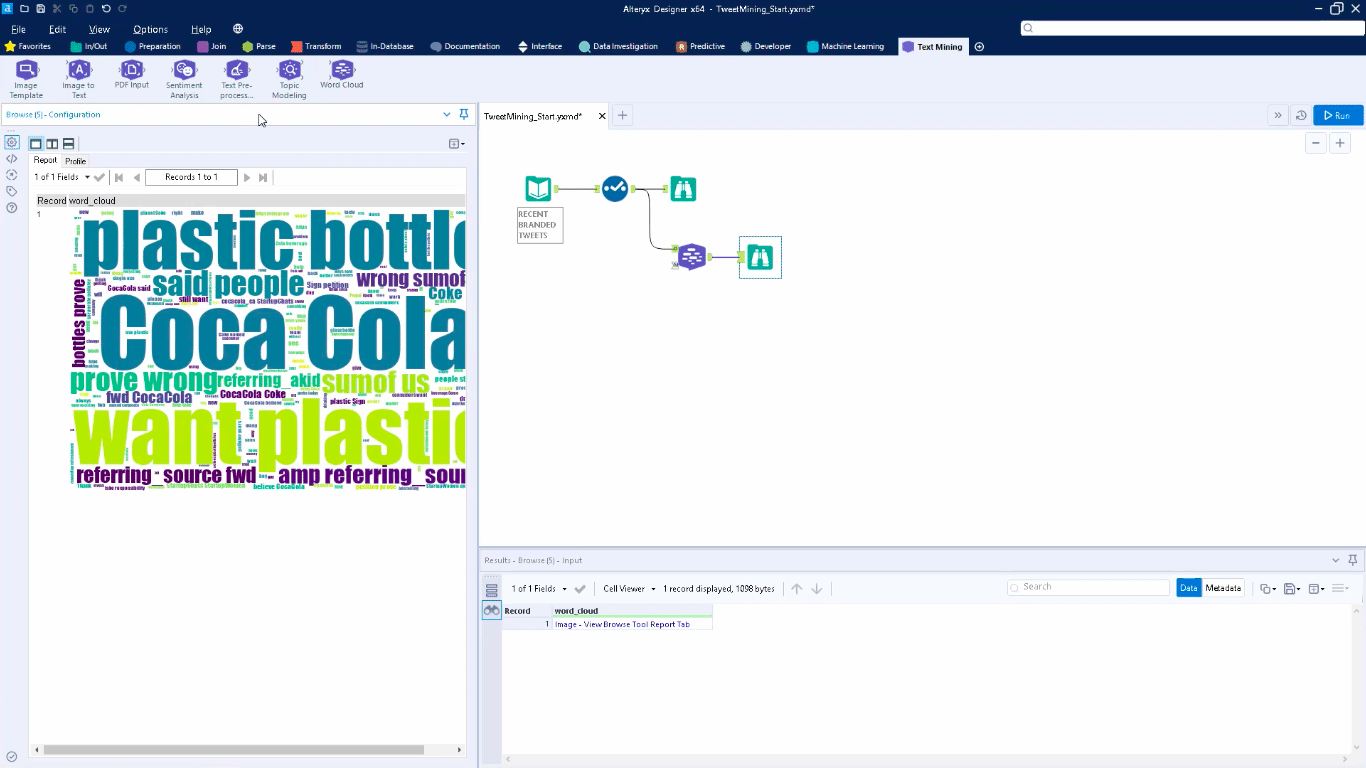Pin the Configuration panel
Viewport: 1366px width, 768px height.
click(463, 114)
